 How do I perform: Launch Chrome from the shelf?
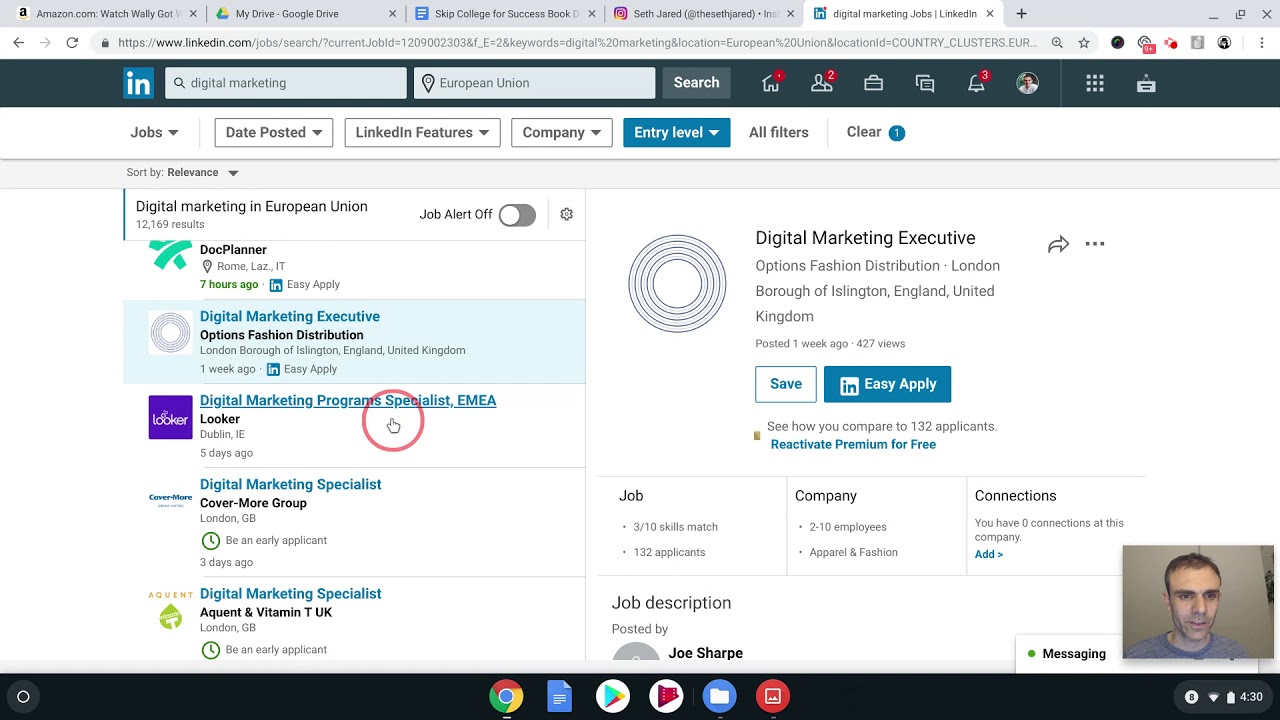(x=506, y=696)
